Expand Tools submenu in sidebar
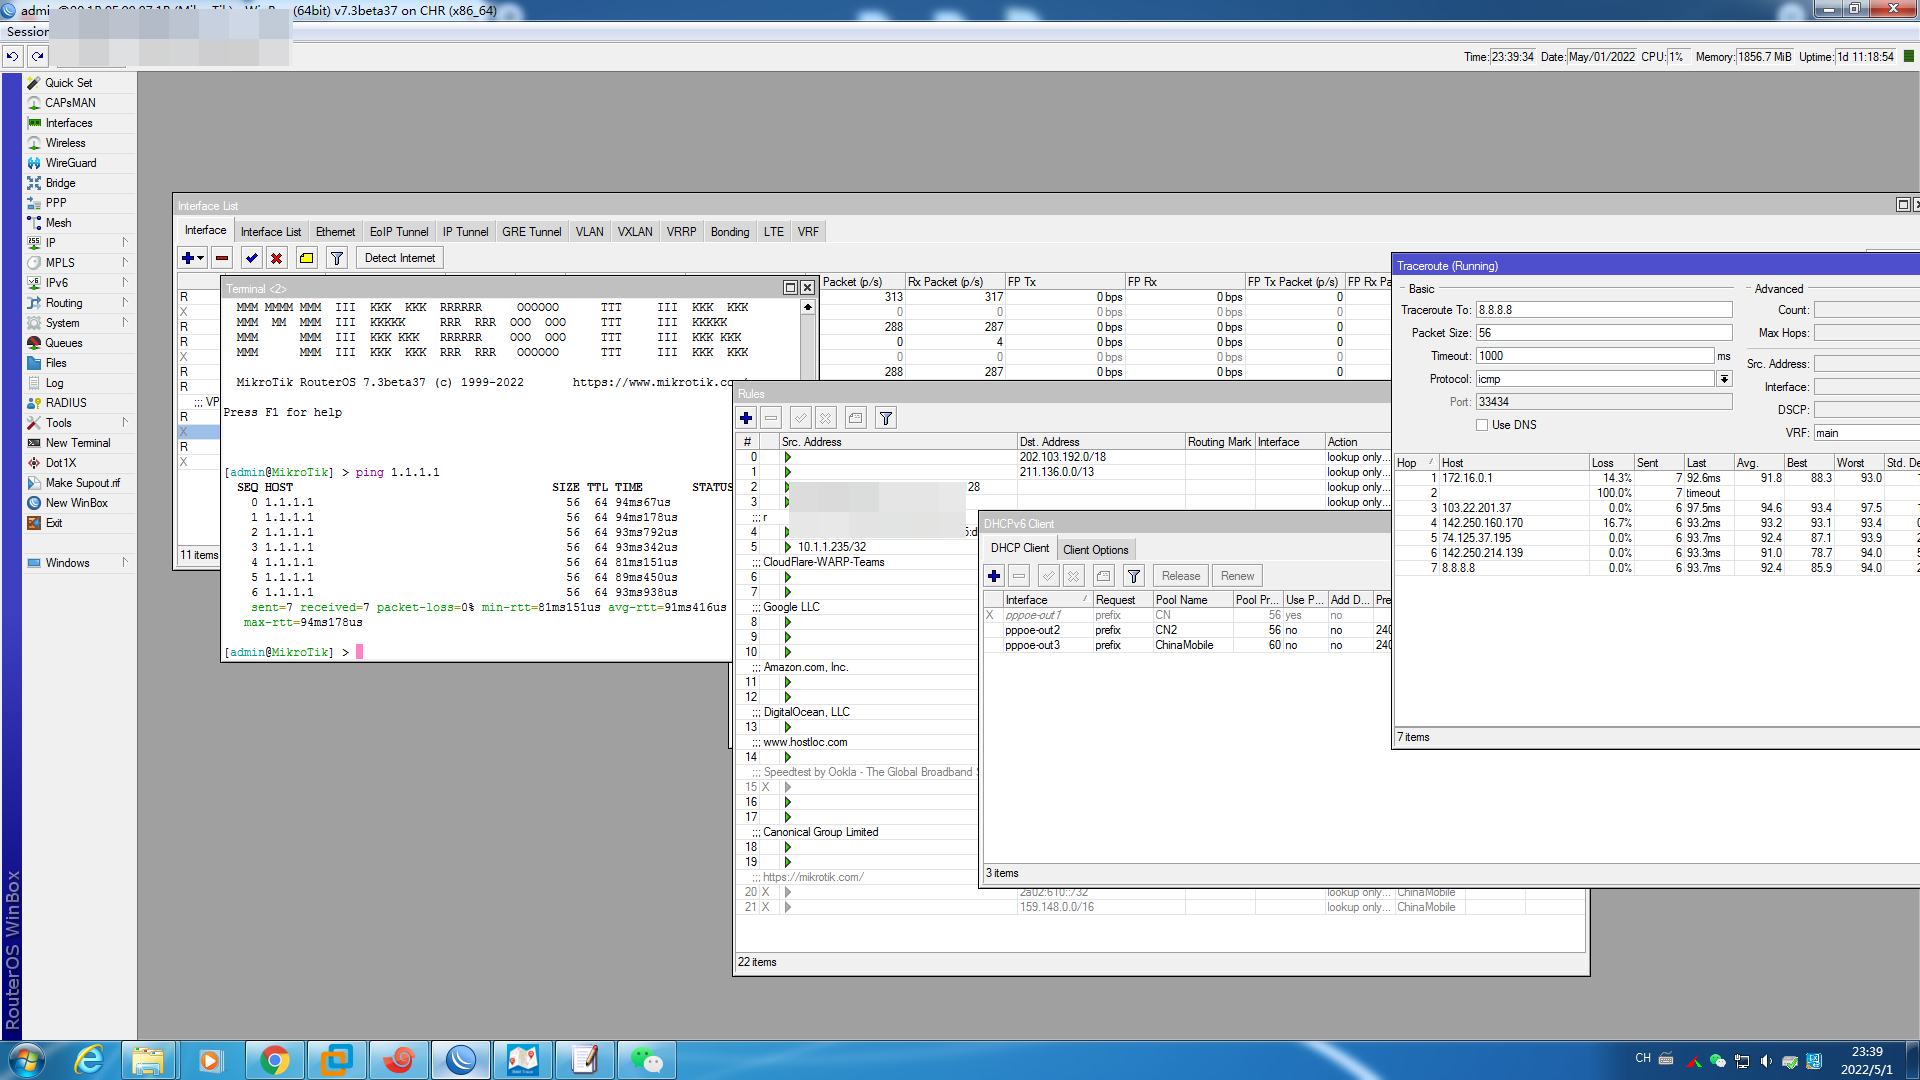The width and height of the screenshot is (1920, 1080). (x=125, y=423)
